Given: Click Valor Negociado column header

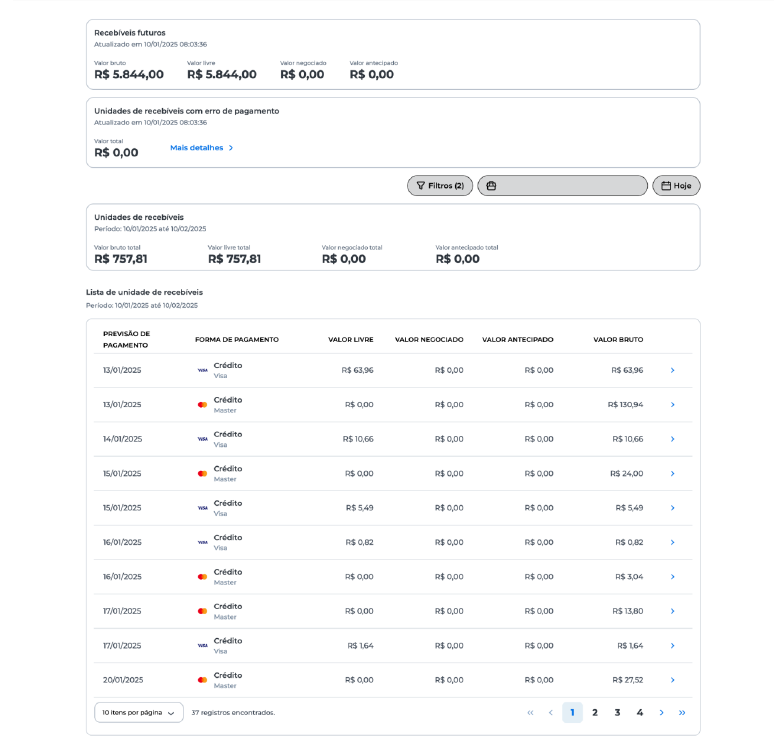Looking at the screenshot, I should (429, 340).
